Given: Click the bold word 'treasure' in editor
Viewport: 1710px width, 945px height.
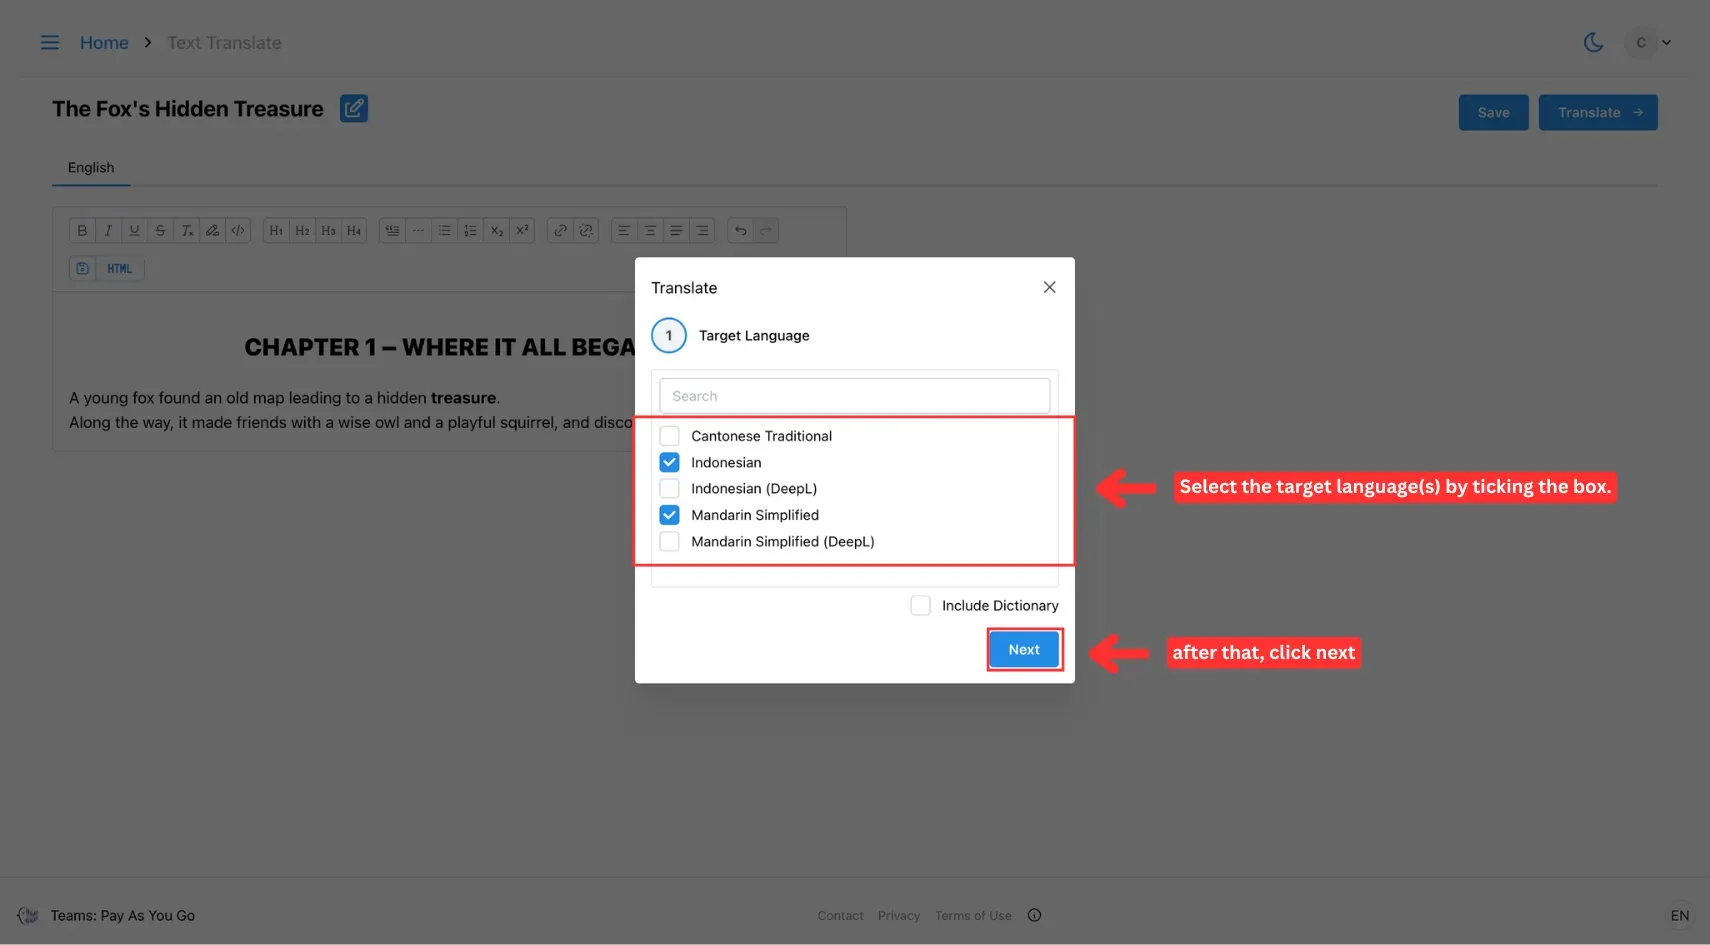Looking at the screenshot, I should [463, 397].
